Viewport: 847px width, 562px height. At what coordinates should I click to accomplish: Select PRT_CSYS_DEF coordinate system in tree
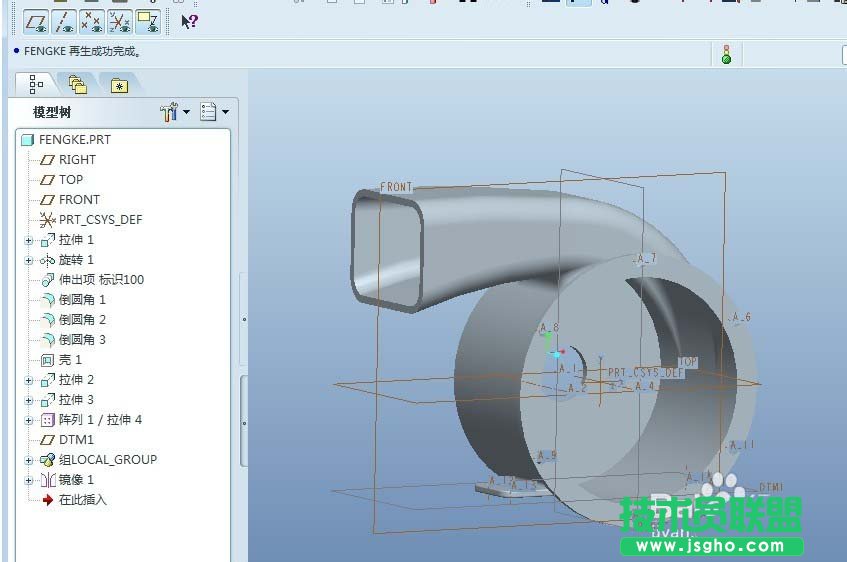coord(100,220)
